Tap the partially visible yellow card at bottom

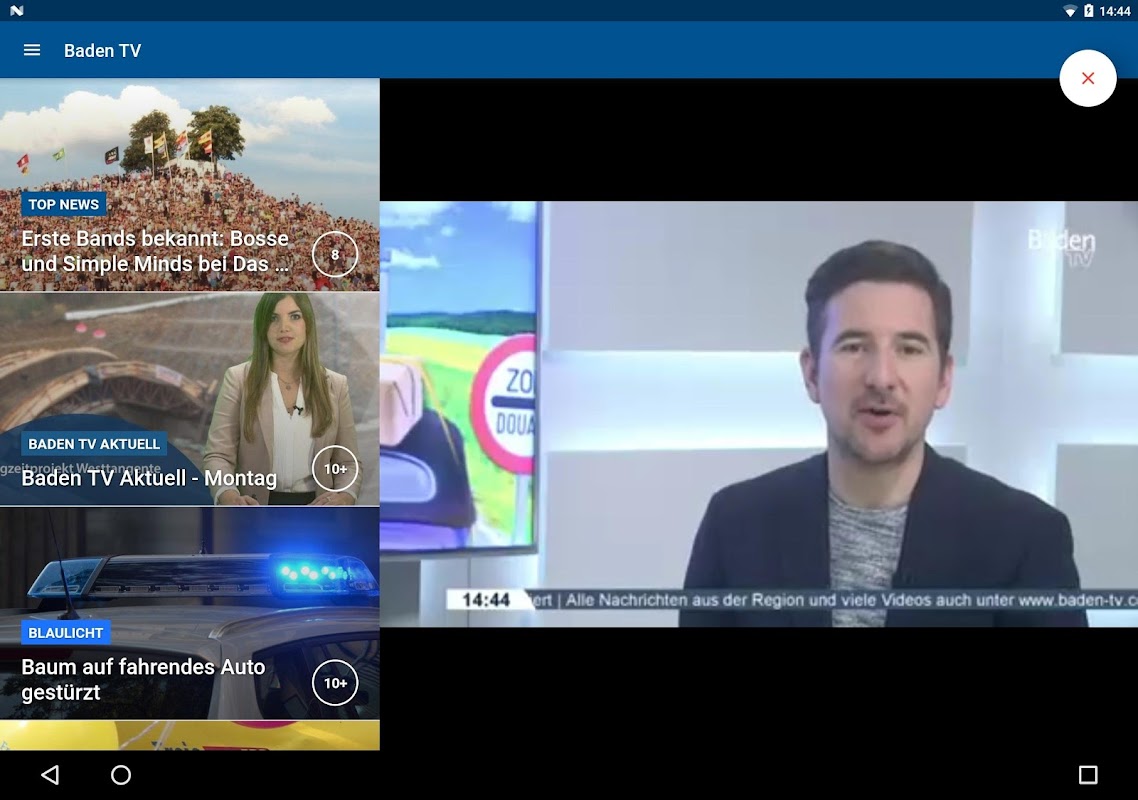coord(190,735)
